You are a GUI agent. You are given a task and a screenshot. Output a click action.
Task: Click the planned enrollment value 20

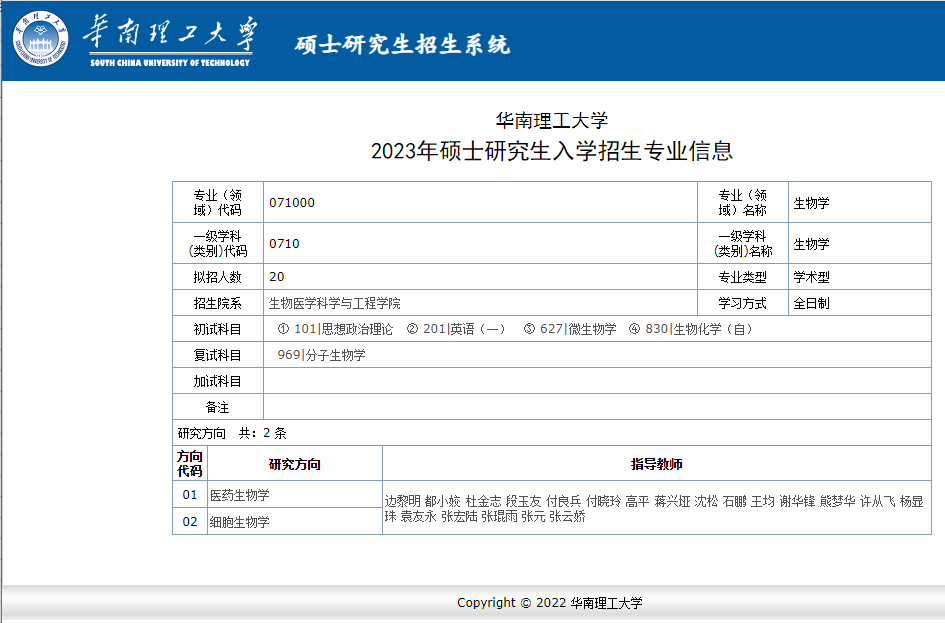[x=277, y=277]
